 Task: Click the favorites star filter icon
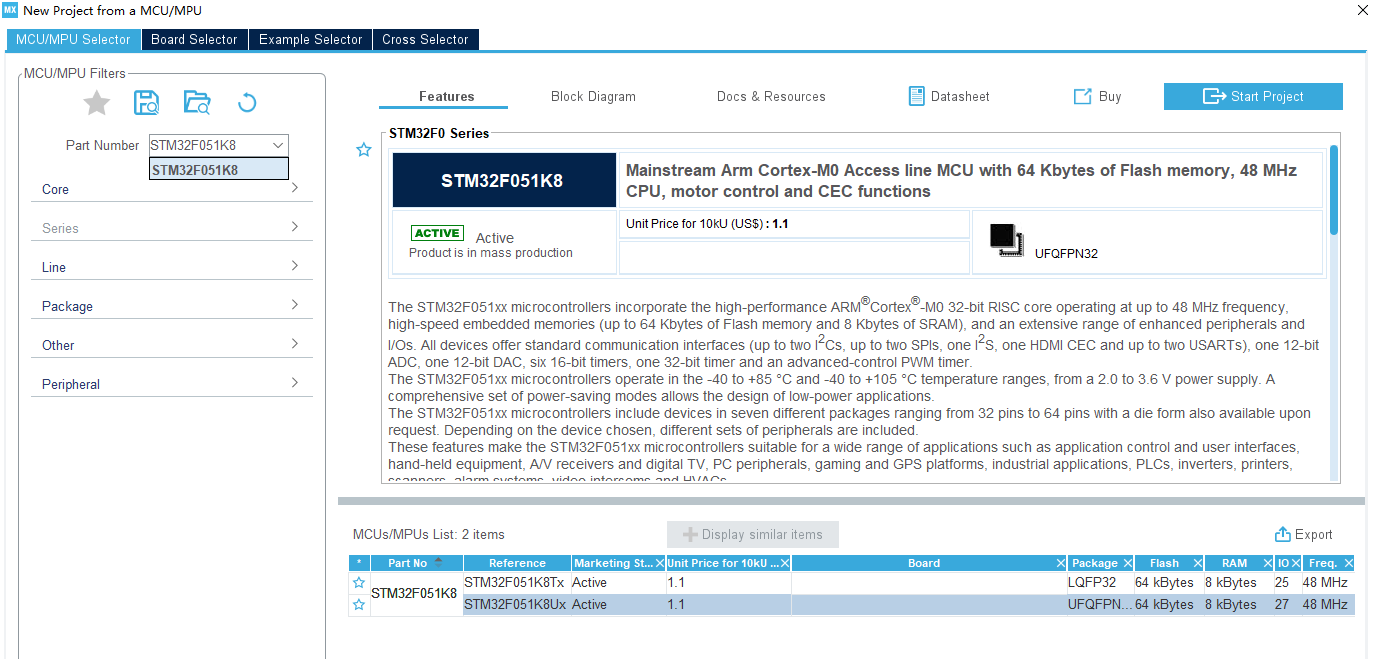97,102
